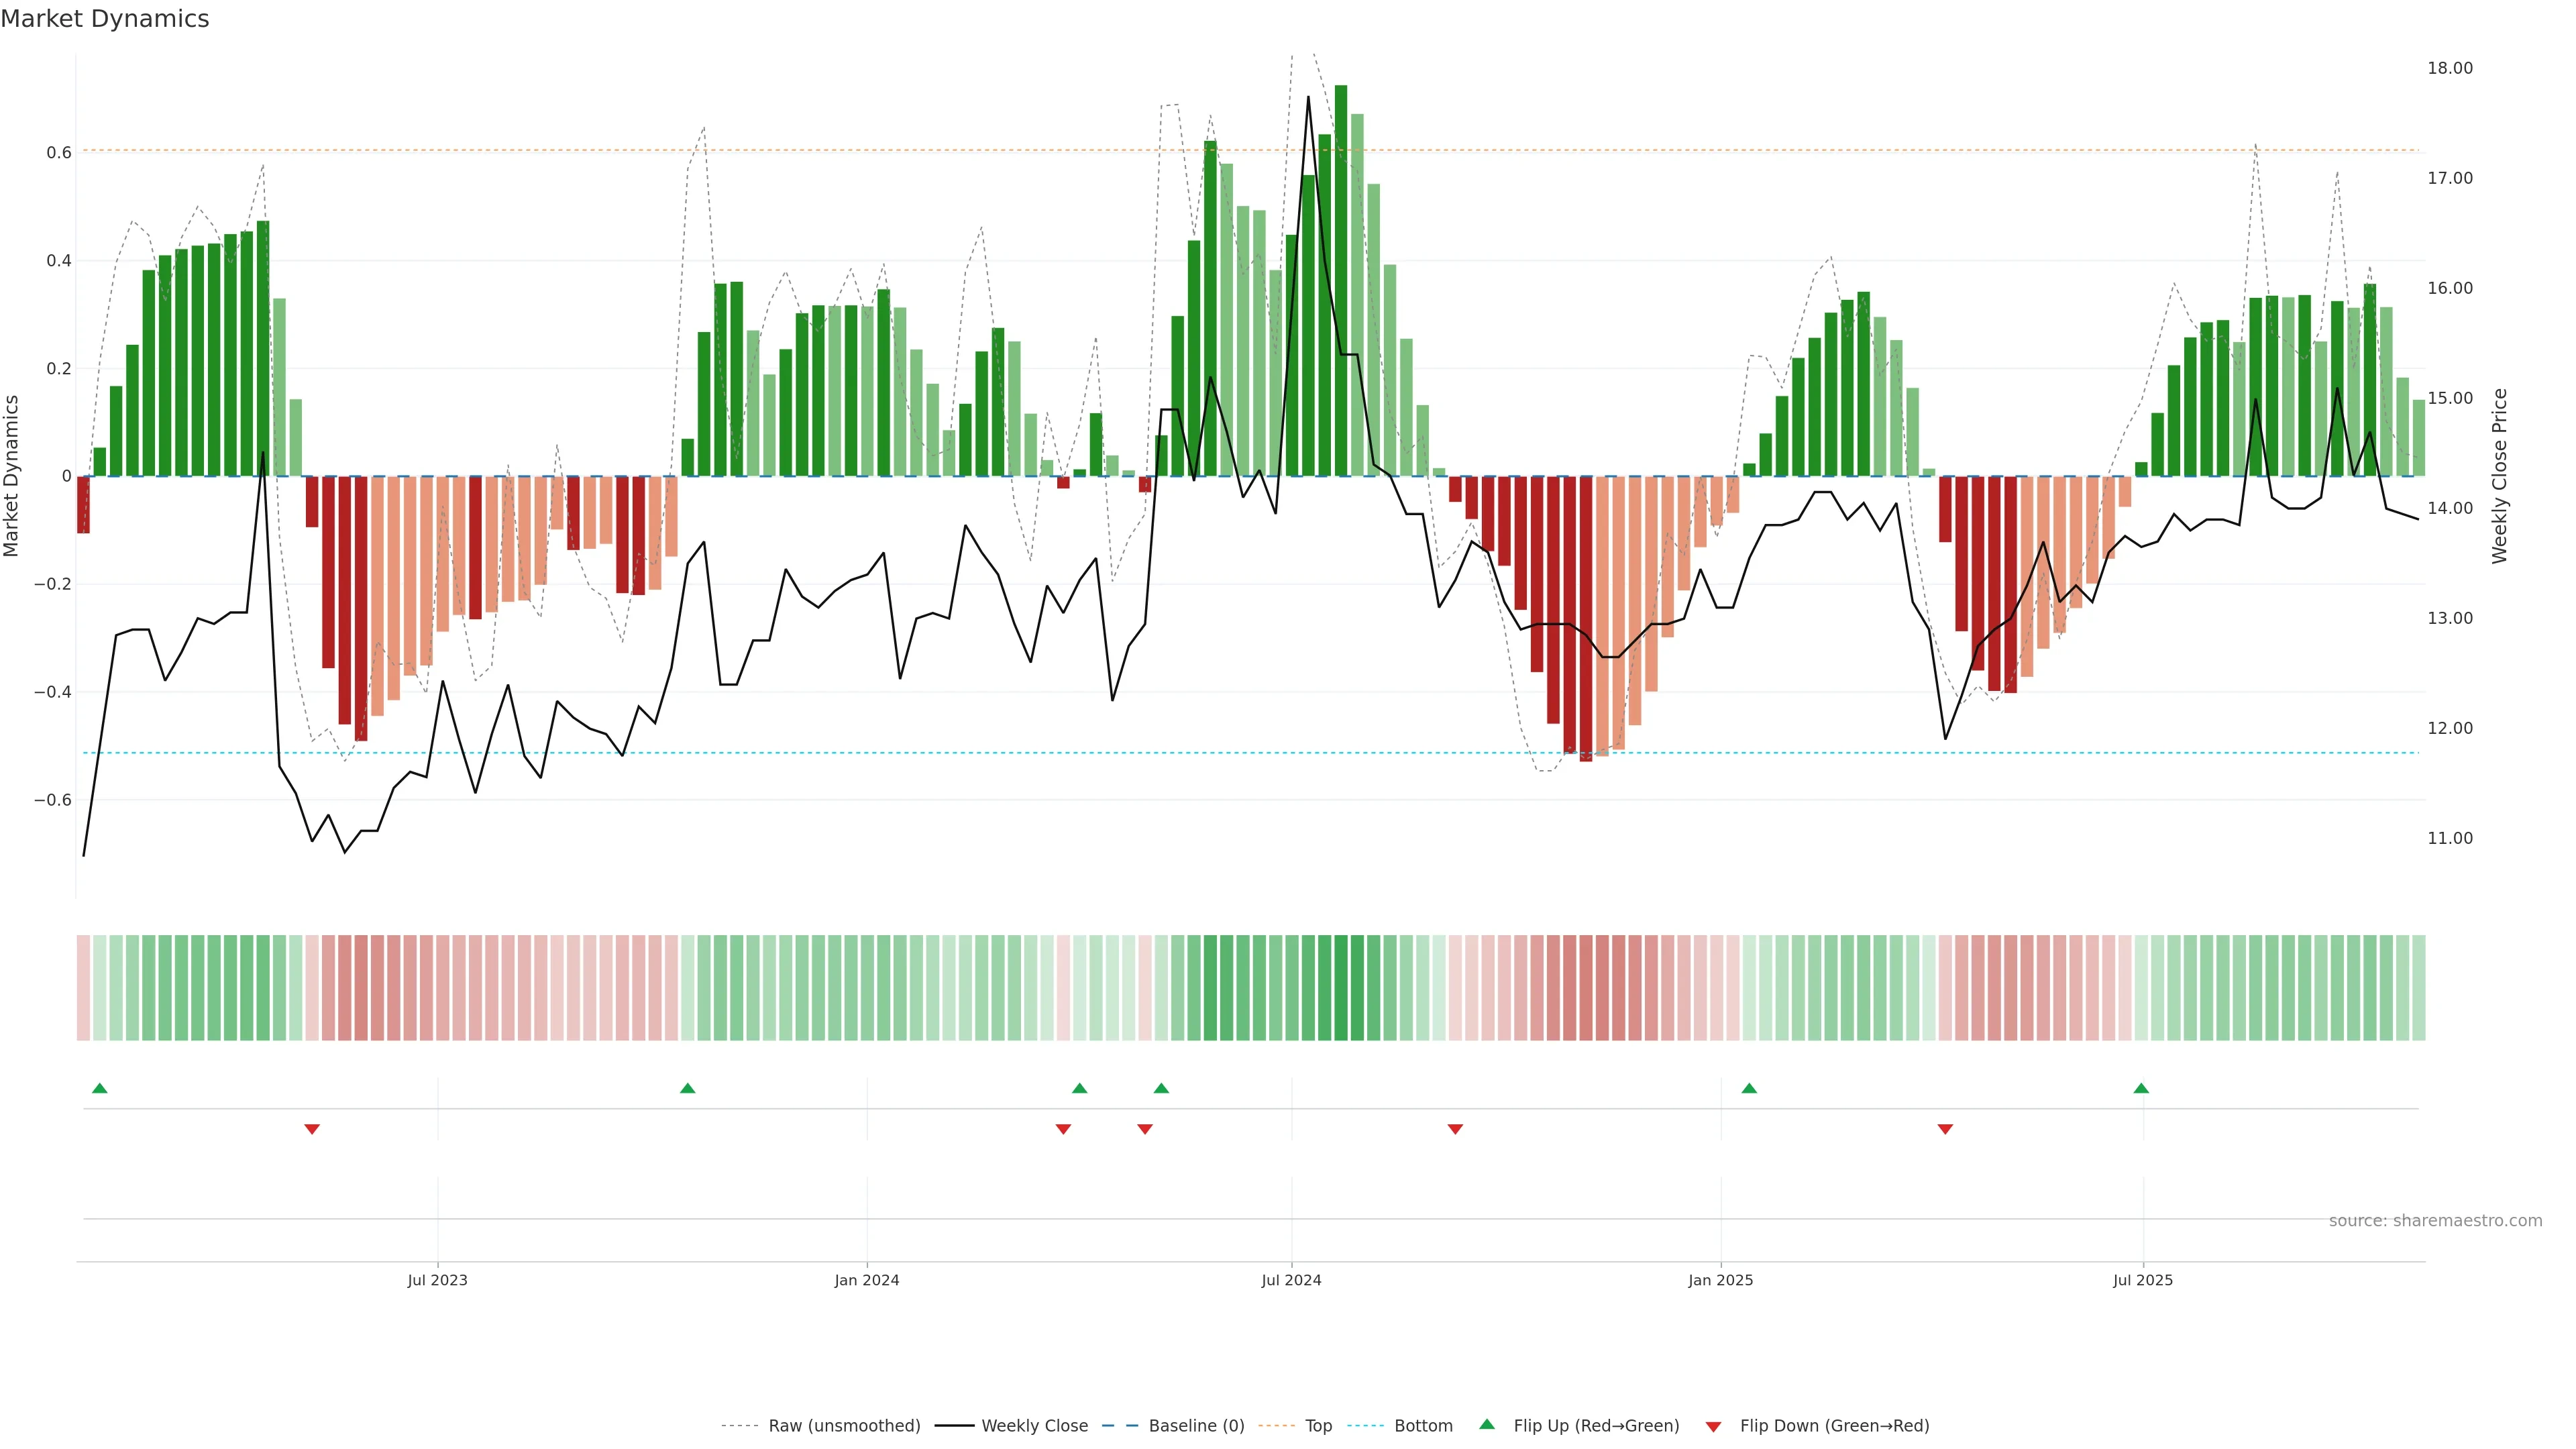Toggle the Baseline (0) legend entry
Viewport: 2576px width, 1449px height.
(x=1196, y=1426)
